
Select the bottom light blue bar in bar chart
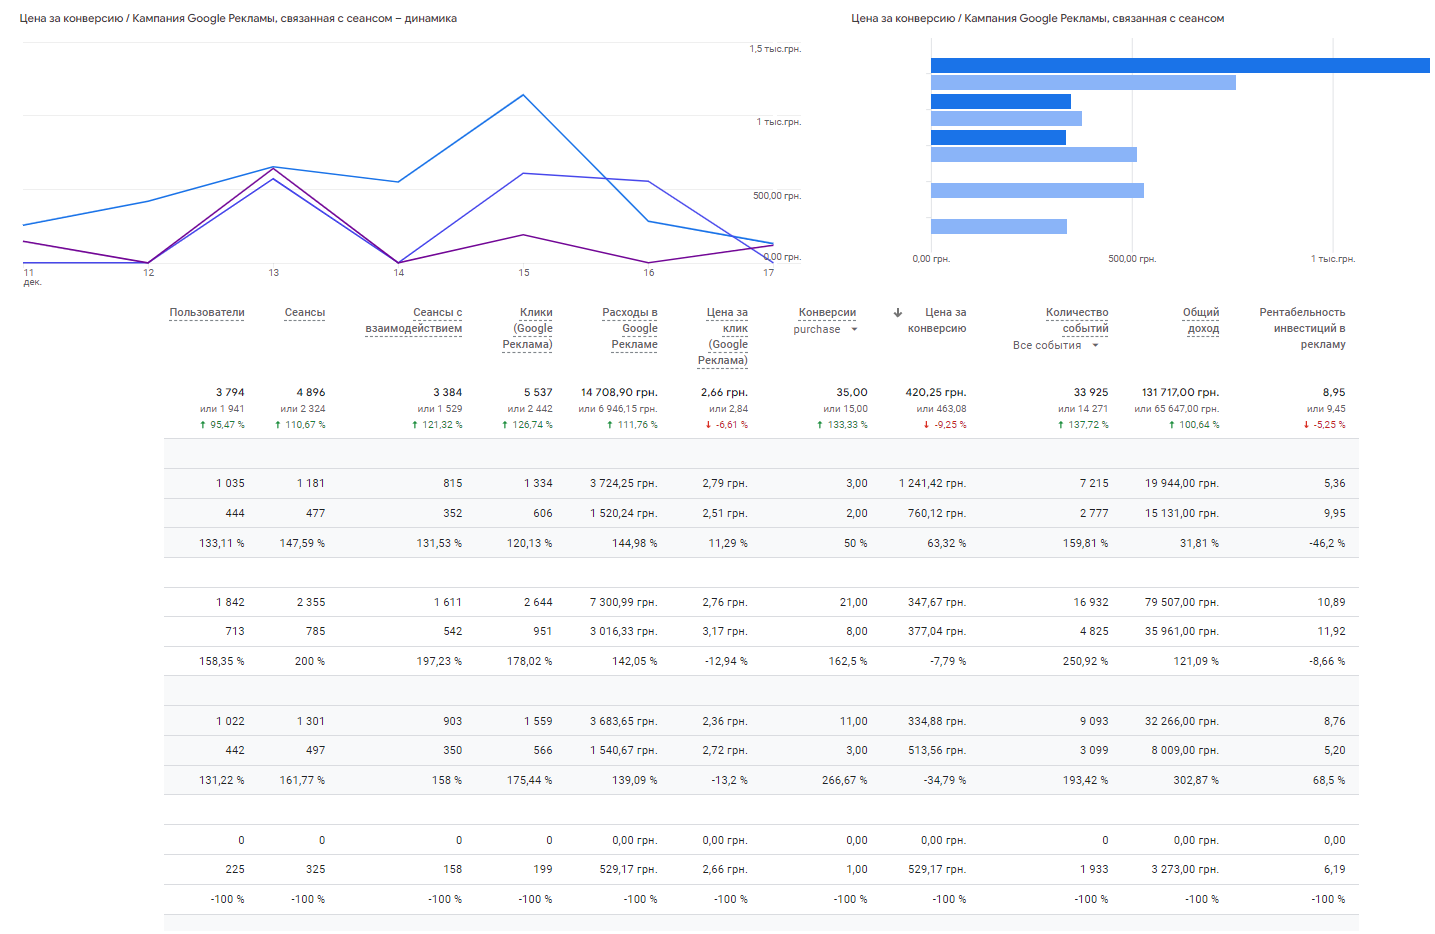[x=999, y=226]
